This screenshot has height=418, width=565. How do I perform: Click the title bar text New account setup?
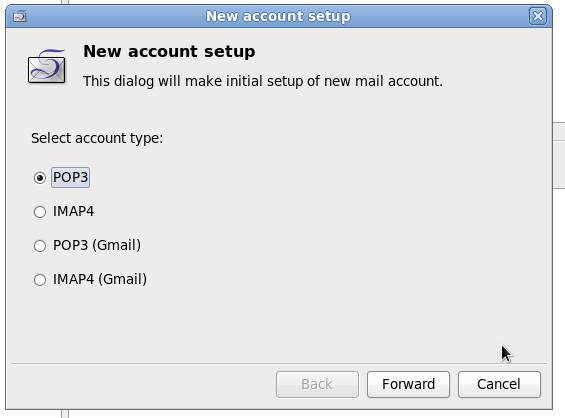[x=278, y=16]
